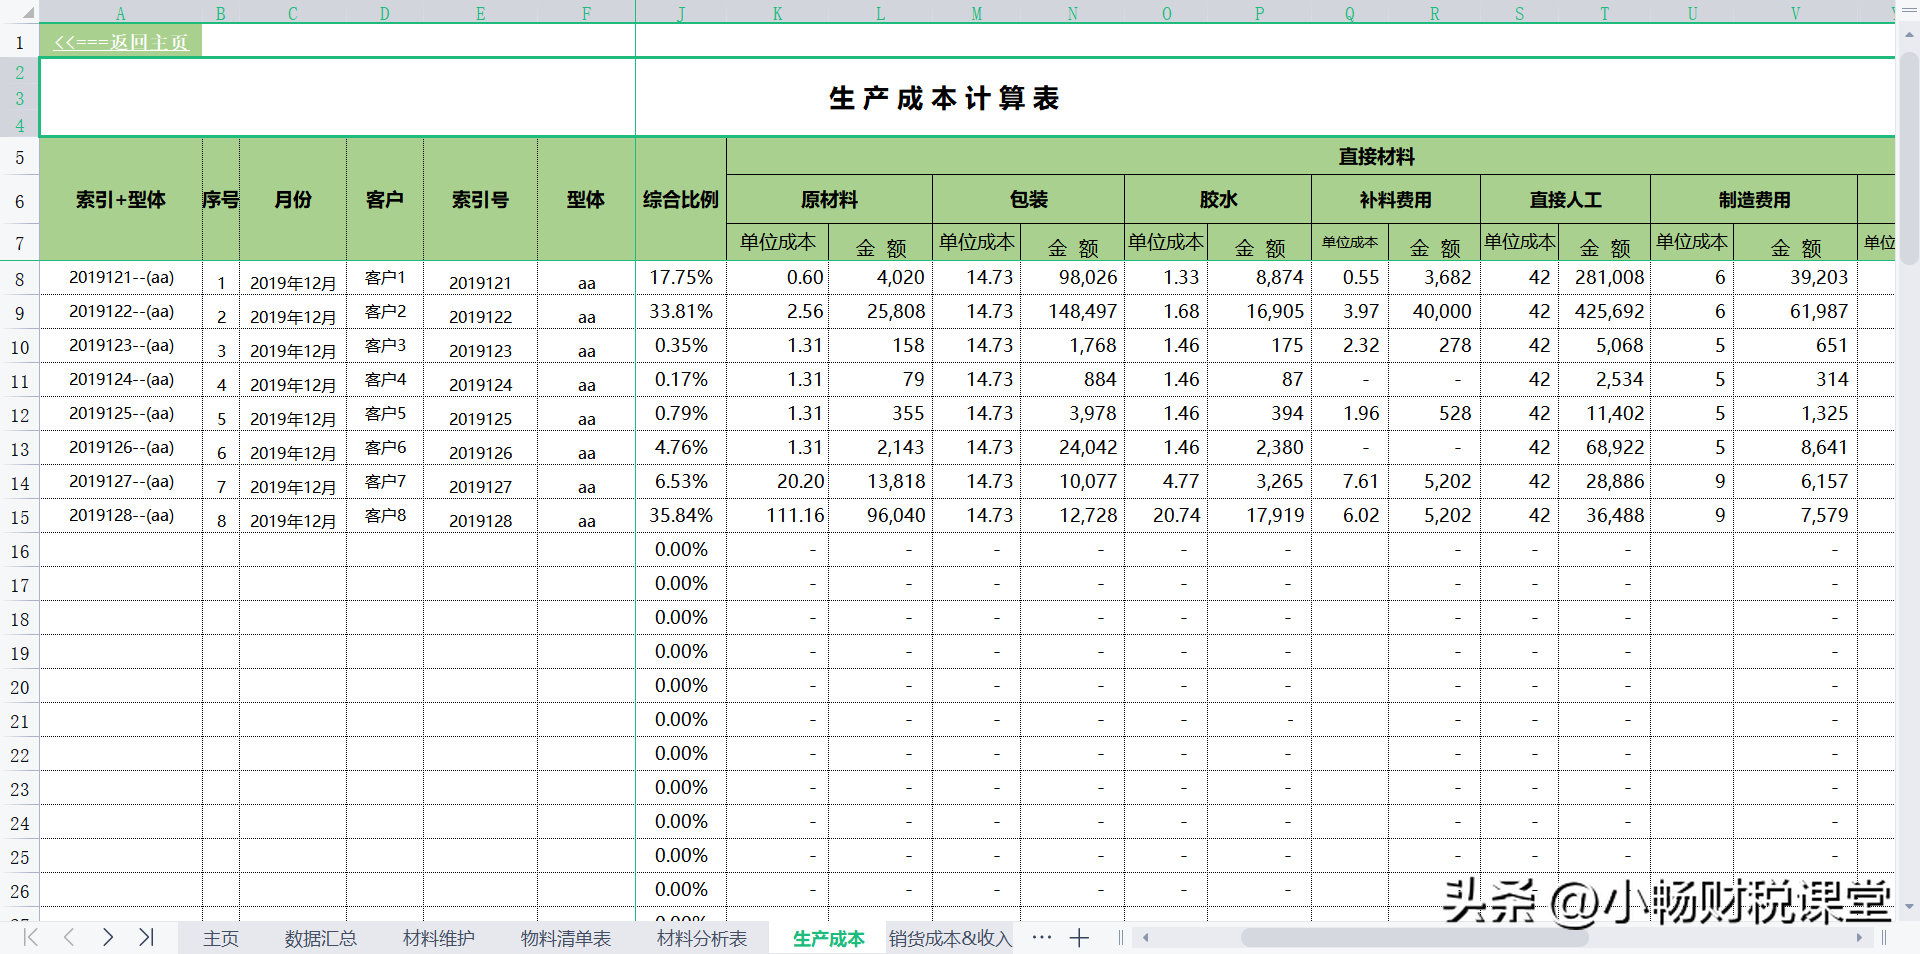Select the 客户5 cell

(385, 414)
